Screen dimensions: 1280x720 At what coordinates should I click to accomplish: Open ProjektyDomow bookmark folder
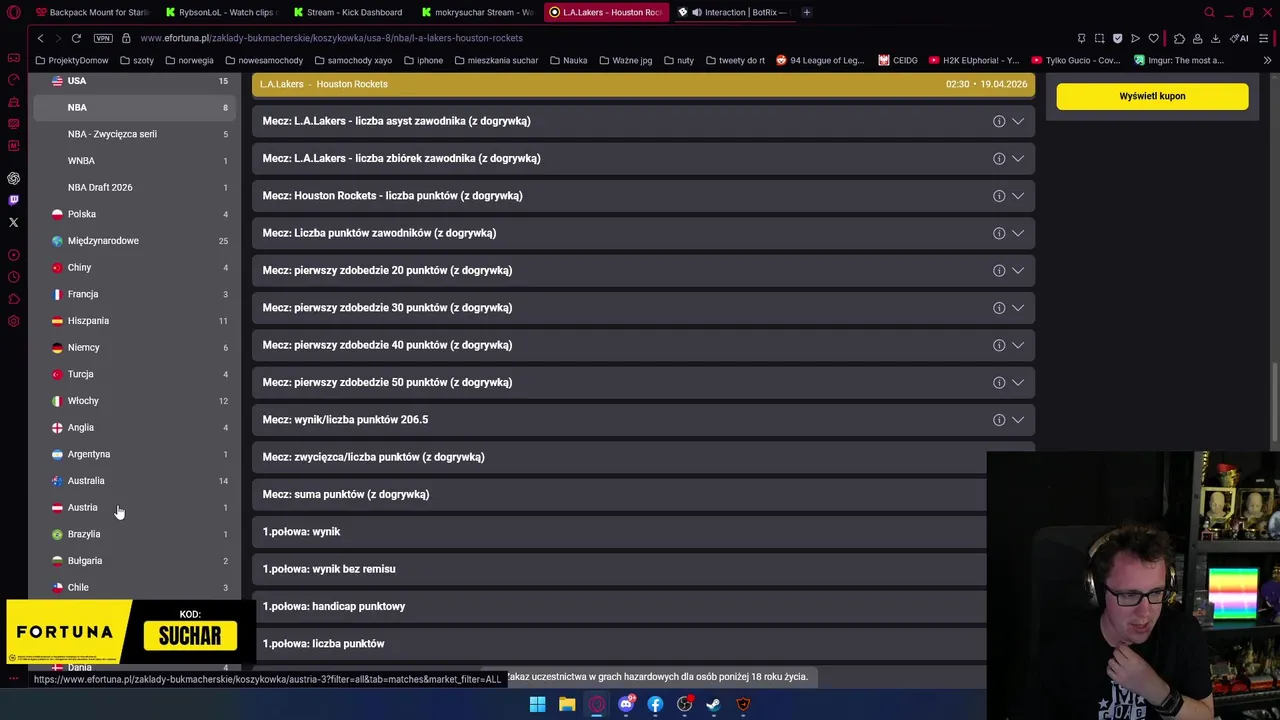72,60
